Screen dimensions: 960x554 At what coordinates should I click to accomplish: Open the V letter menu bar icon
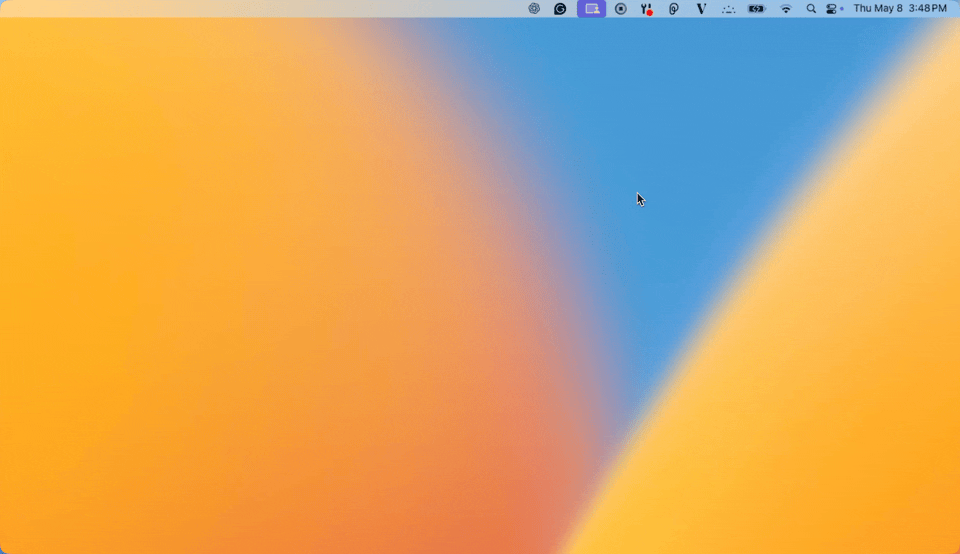coord(701,9)
